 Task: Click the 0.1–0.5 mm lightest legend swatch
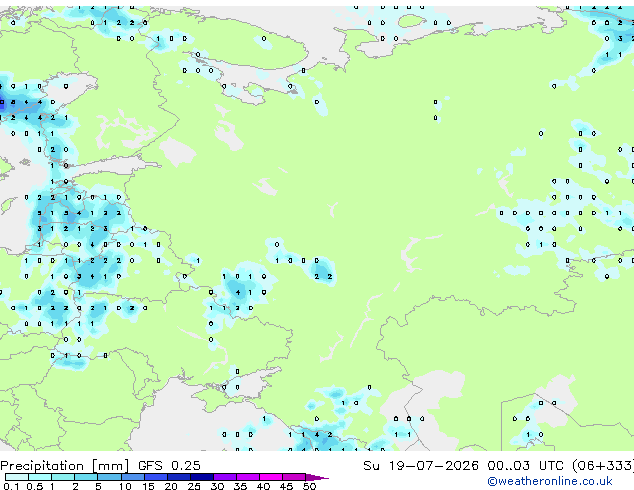coord(17,477)
